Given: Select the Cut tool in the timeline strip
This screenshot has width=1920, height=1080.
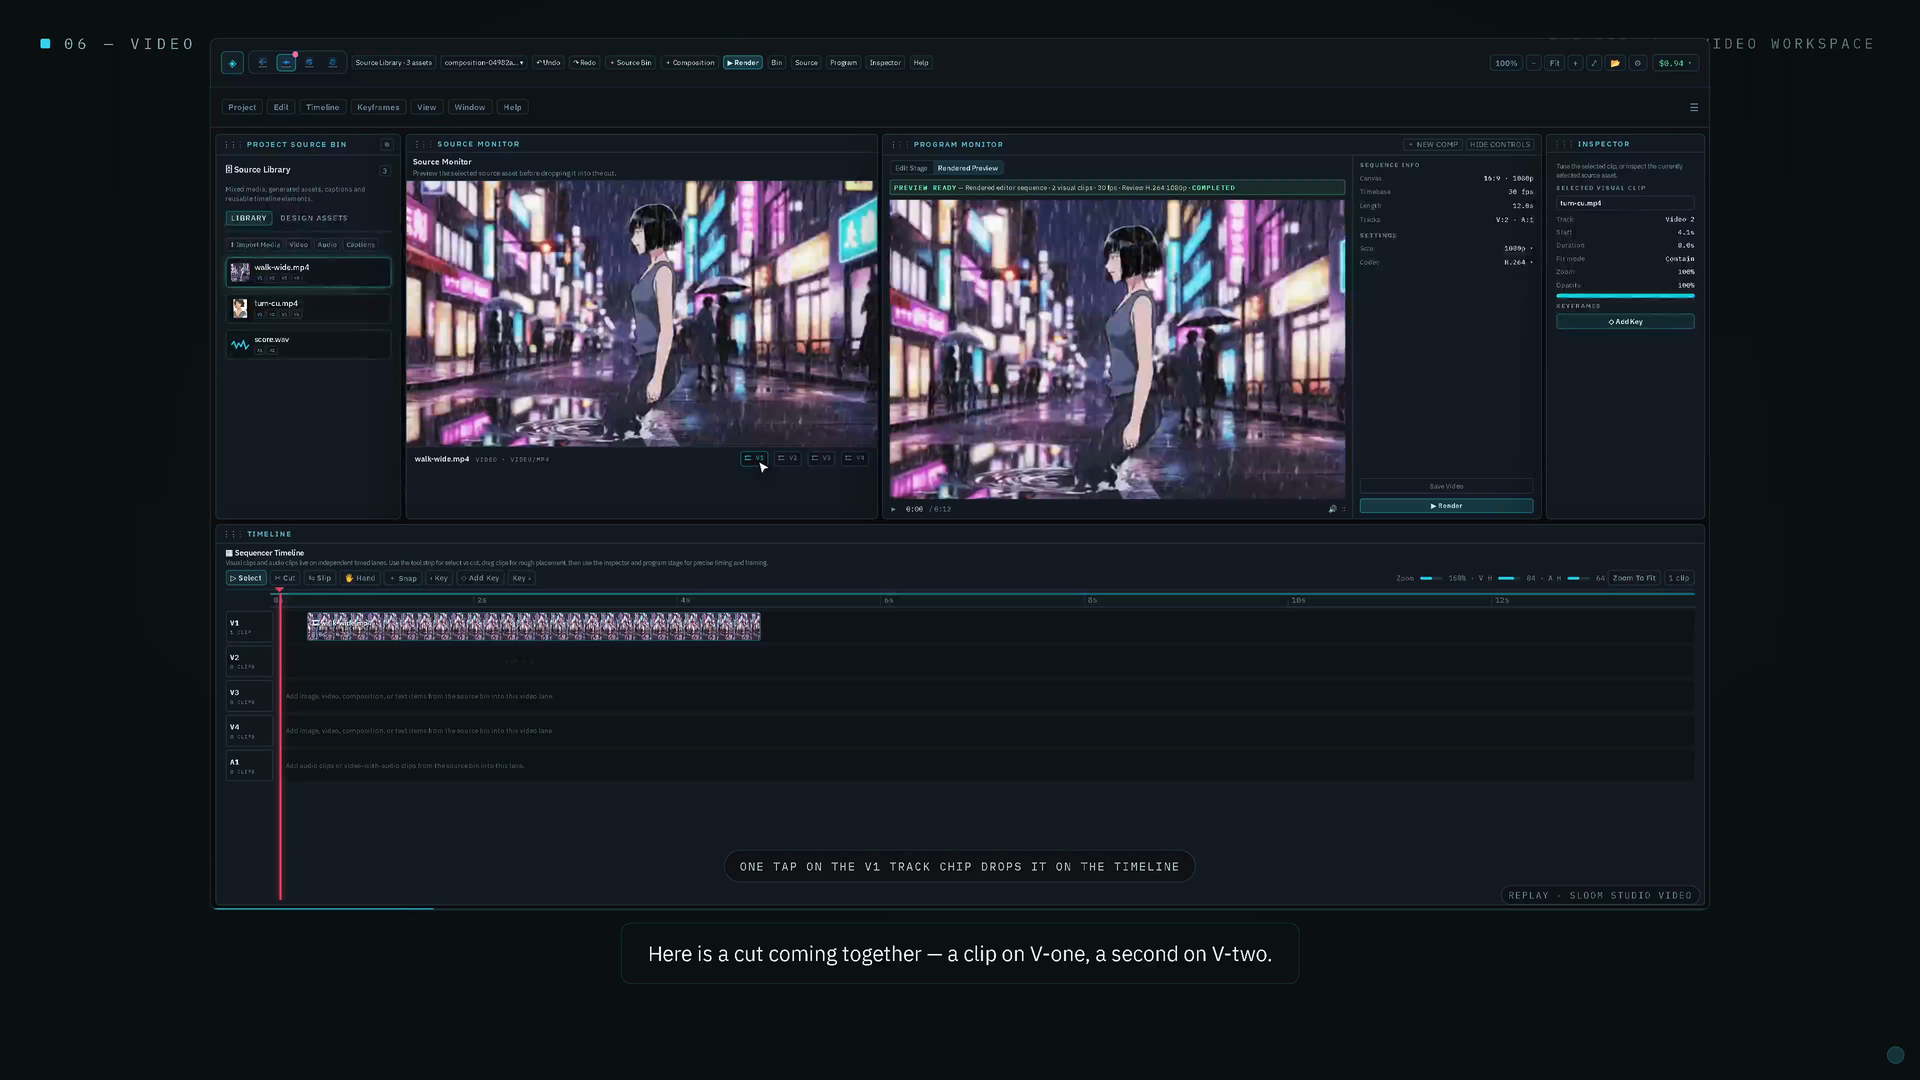Looking at the screenshot, I should [285, 578].
